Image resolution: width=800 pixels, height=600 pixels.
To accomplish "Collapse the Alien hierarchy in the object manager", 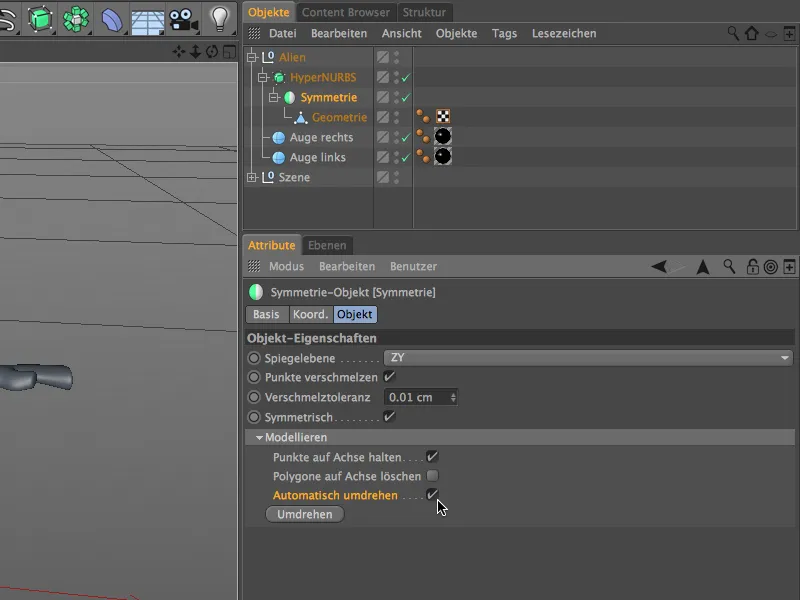I will point(252,56).
